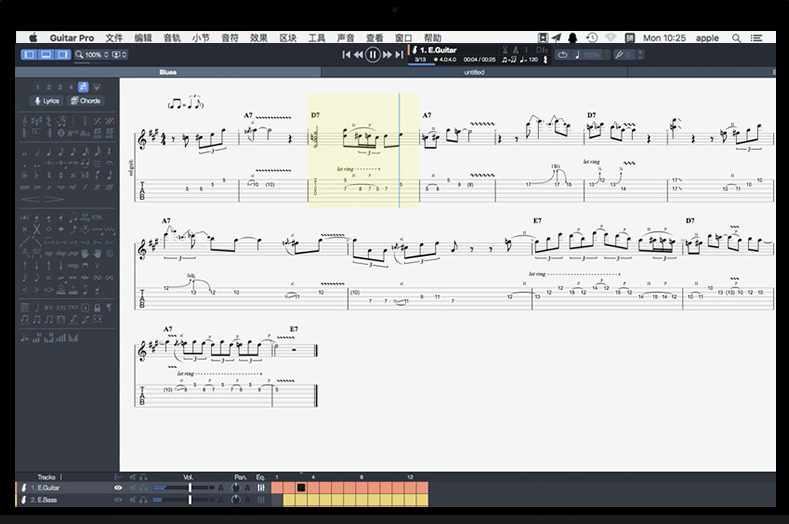Mute the E.Guitar track
The height and width of the screenshot is (524, 789).
tap(133, 488)
